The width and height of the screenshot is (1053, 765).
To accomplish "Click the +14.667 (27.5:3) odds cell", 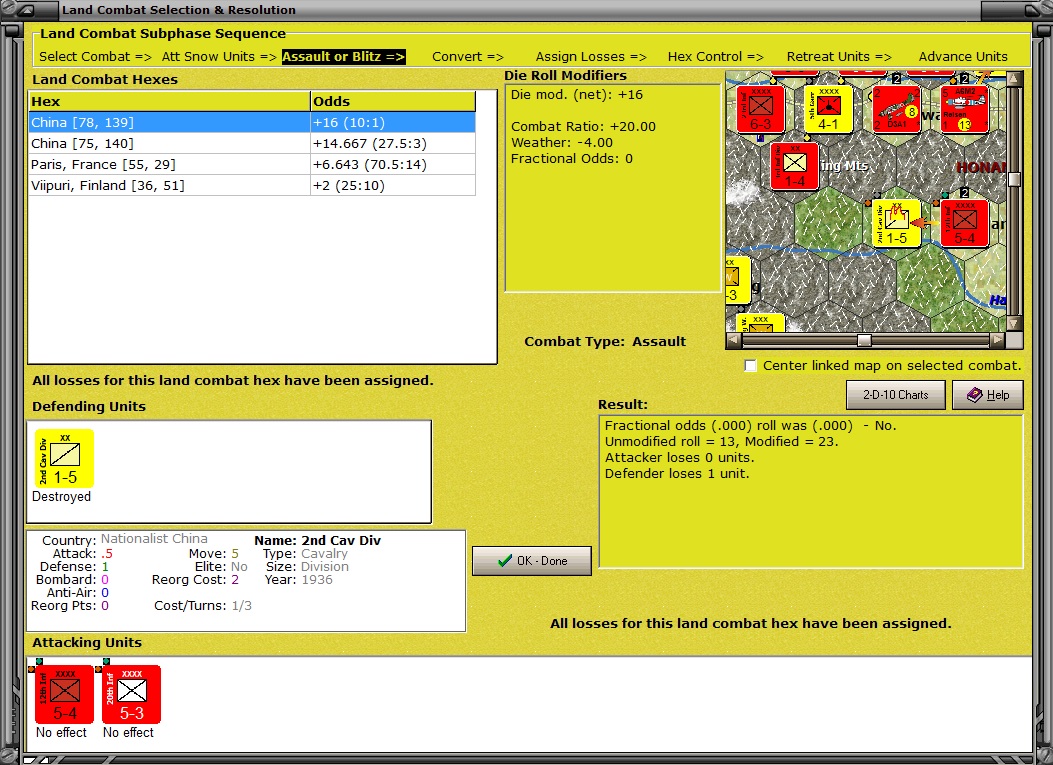I will pos(393,143).
